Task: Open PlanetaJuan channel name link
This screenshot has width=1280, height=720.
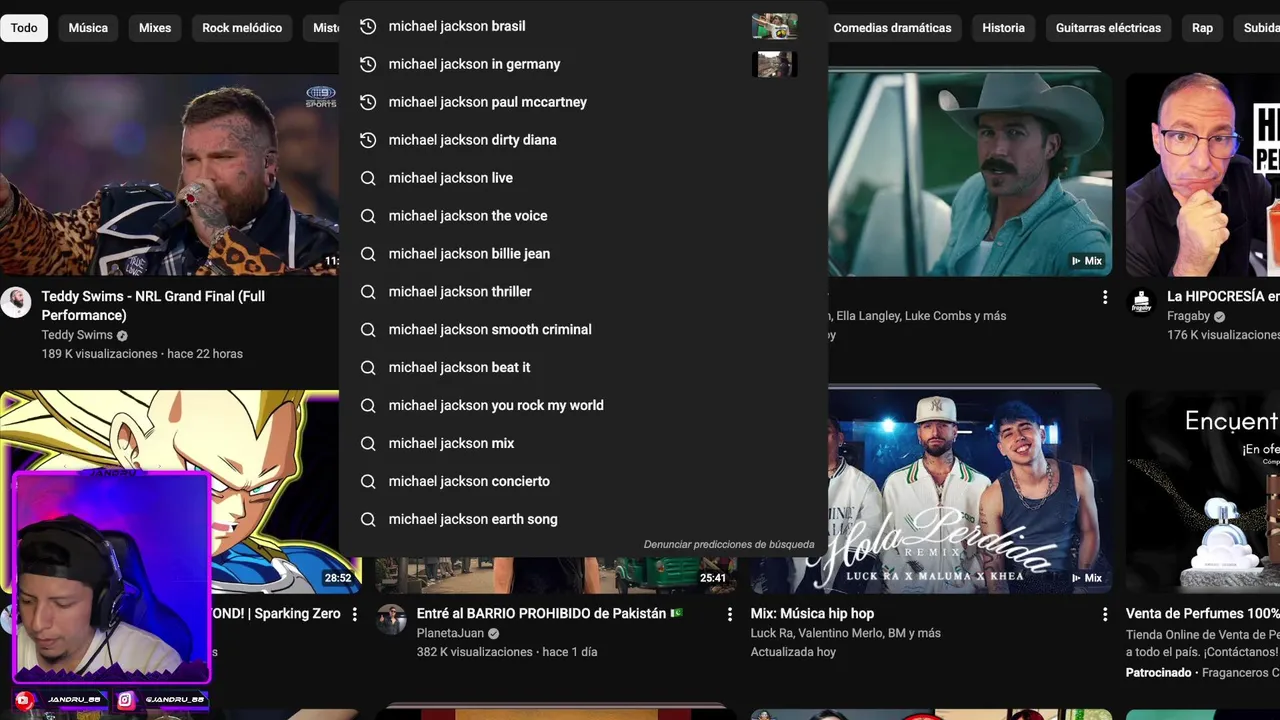Action: coord(450,633)
